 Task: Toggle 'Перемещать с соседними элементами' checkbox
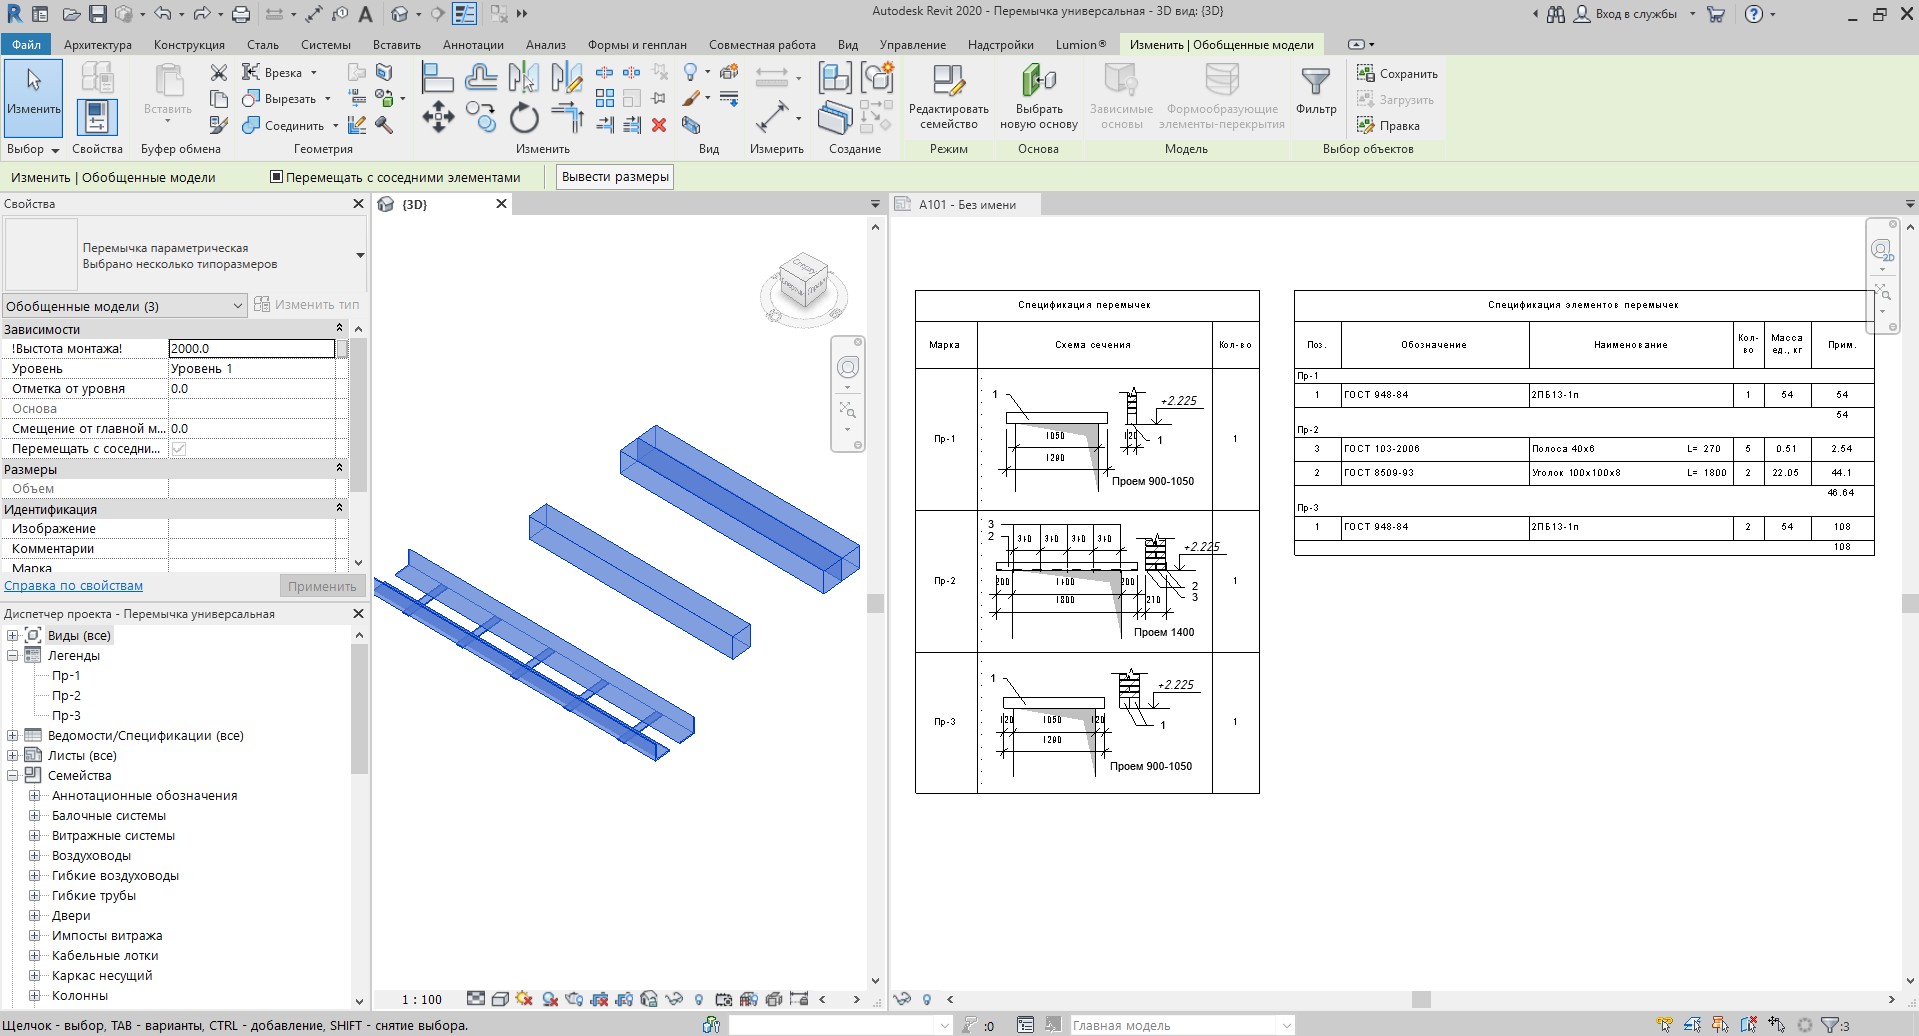tap(277, 177)
